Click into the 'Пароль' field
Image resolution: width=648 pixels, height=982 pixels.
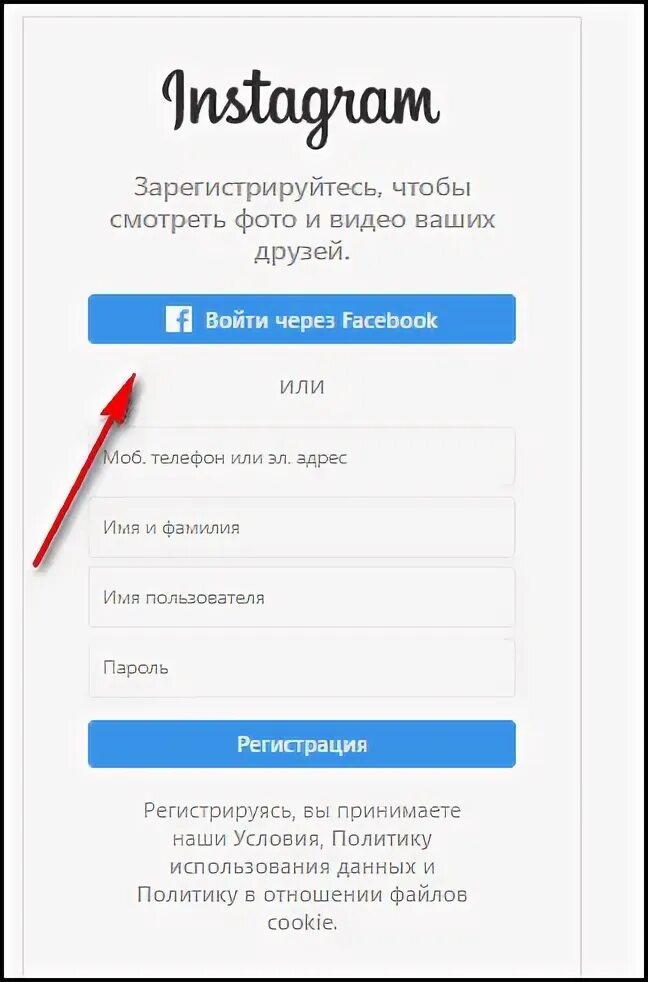tap(302, 668)
